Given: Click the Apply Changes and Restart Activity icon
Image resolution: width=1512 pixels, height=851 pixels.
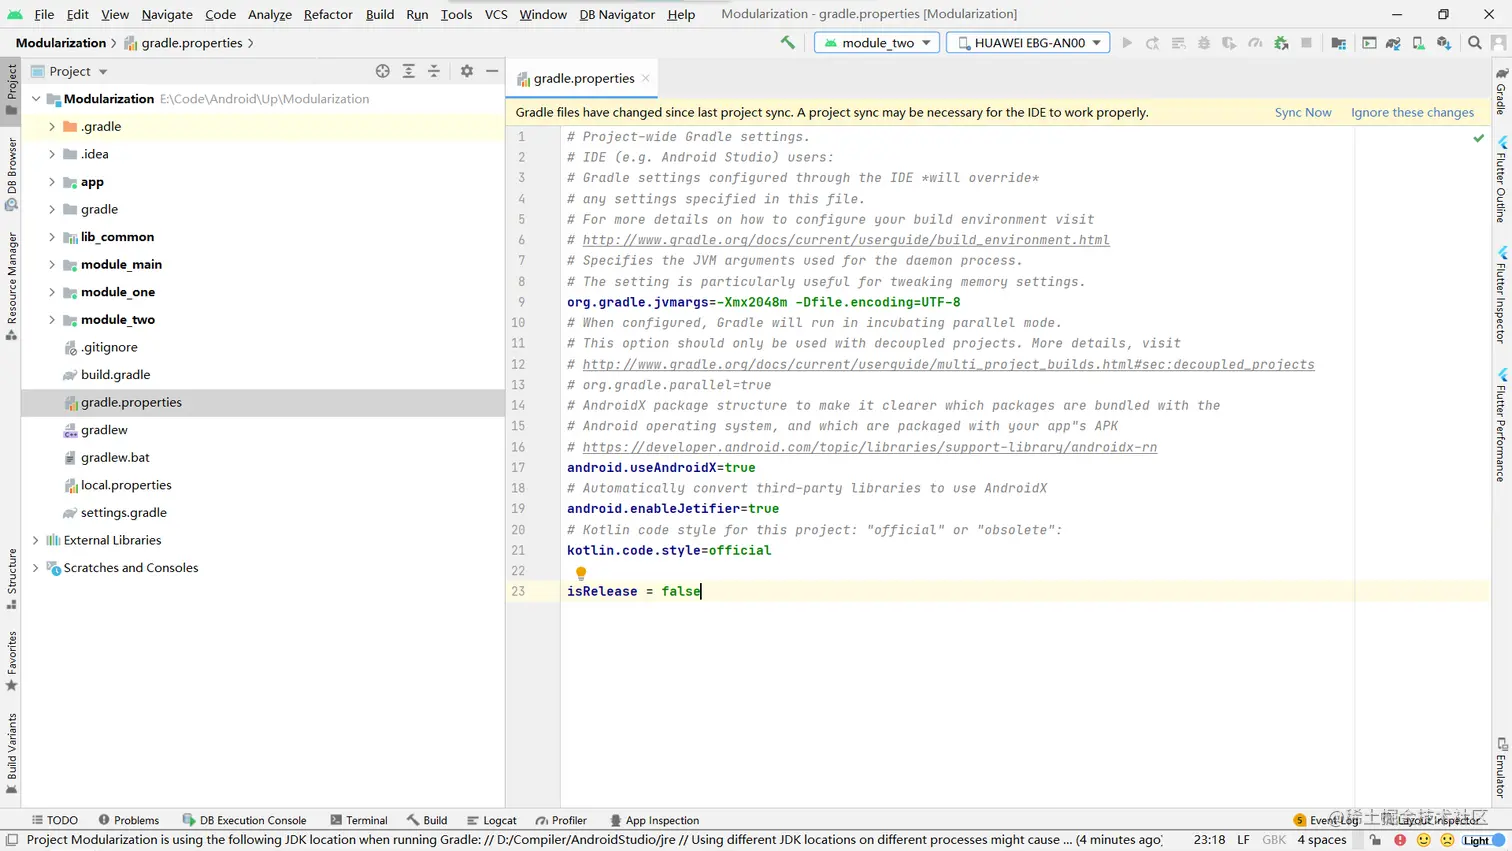Looking at the screenshot, I should [x=1153, y=43].
